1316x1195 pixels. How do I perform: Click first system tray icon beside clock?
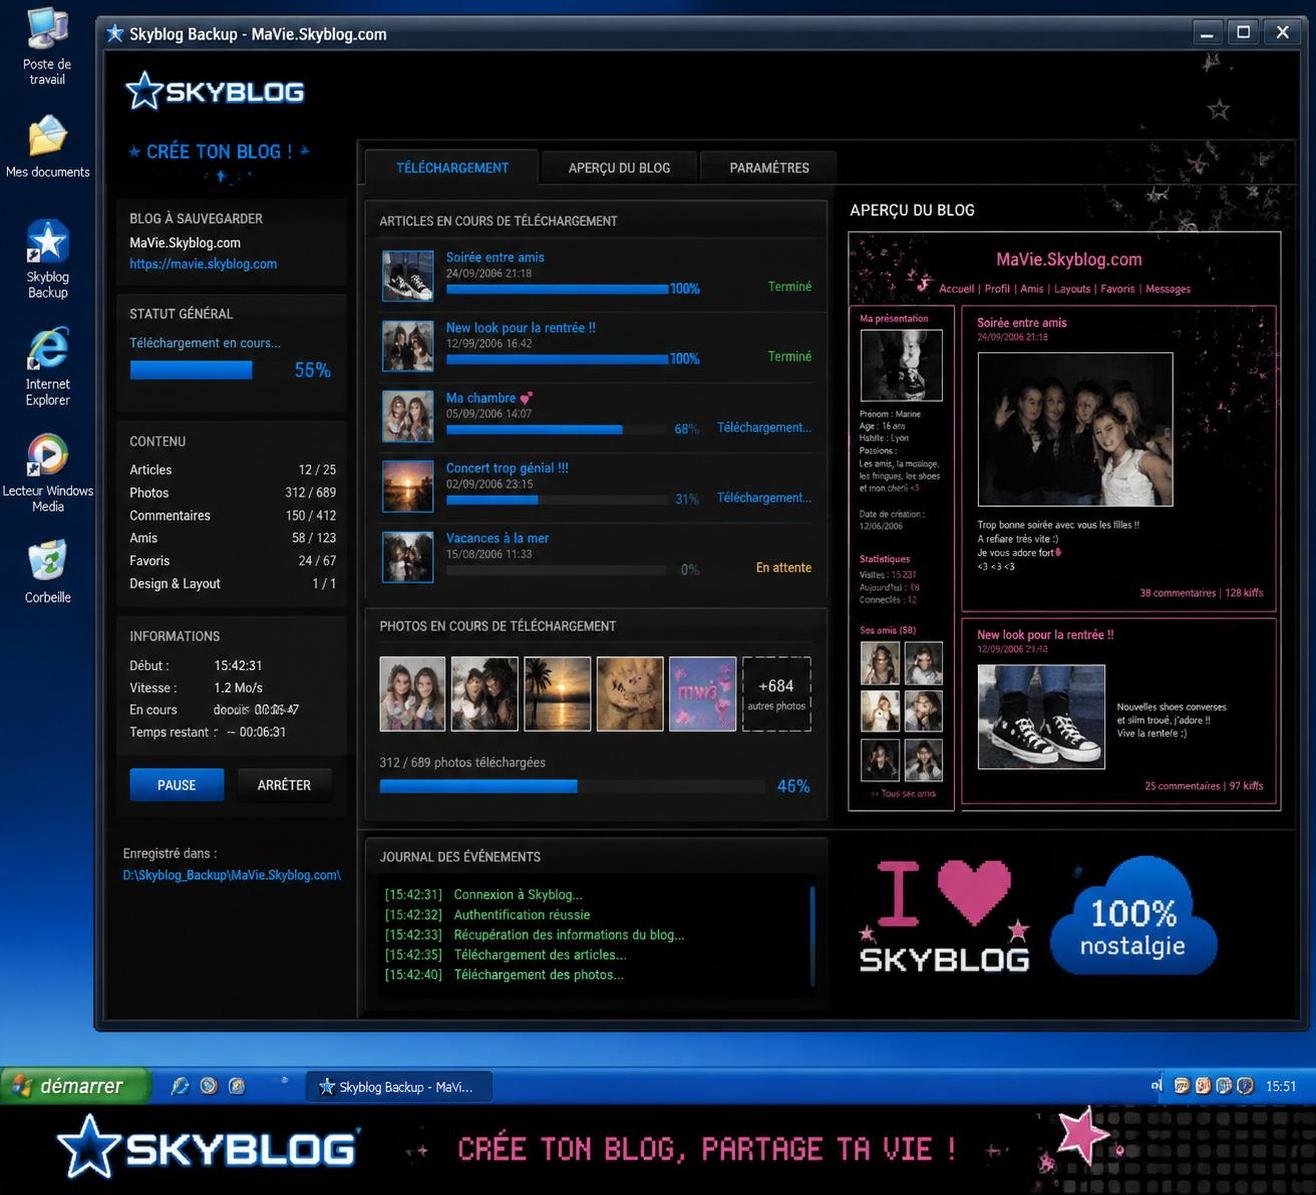(x=1182, y=1086)
